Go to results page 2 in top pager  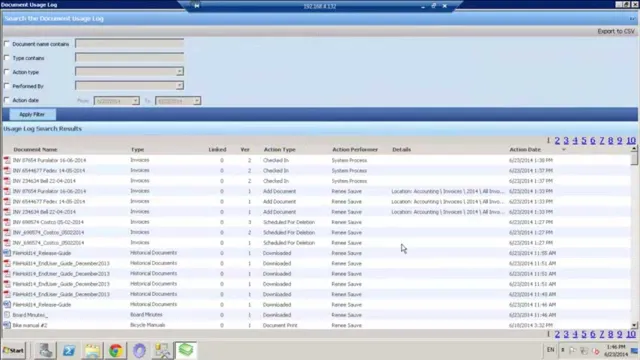pos(557,140)
